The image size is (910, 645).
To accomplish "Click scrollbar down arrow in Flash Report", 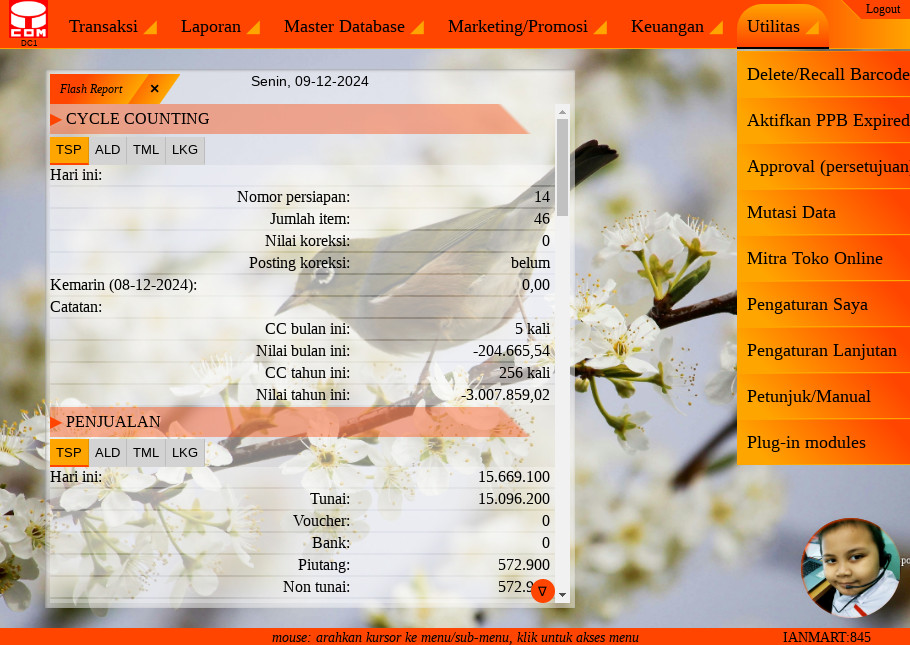I will pos(562,595).
